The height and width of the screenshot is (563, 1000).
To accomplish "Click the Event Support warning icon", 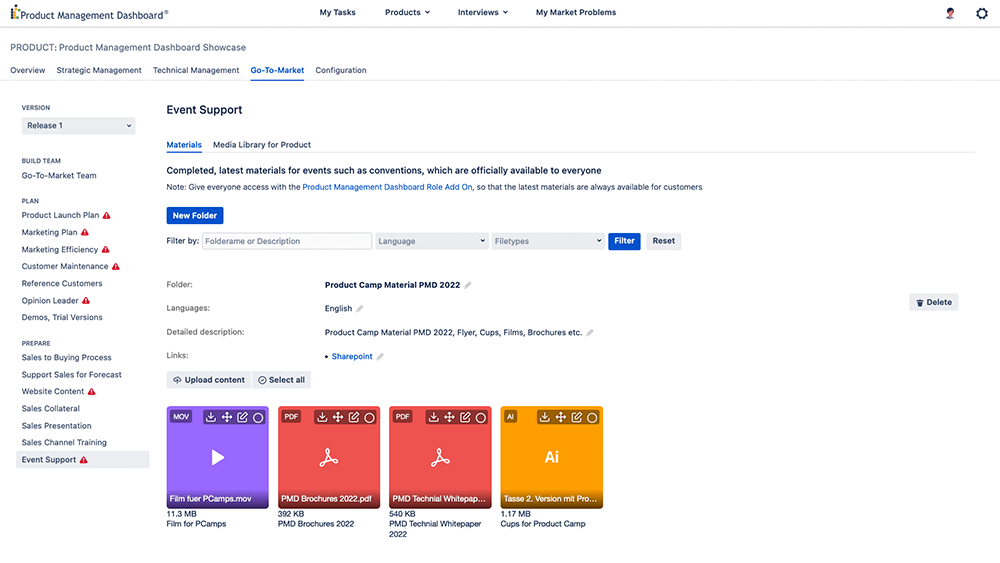I will (x=84, y=460).
